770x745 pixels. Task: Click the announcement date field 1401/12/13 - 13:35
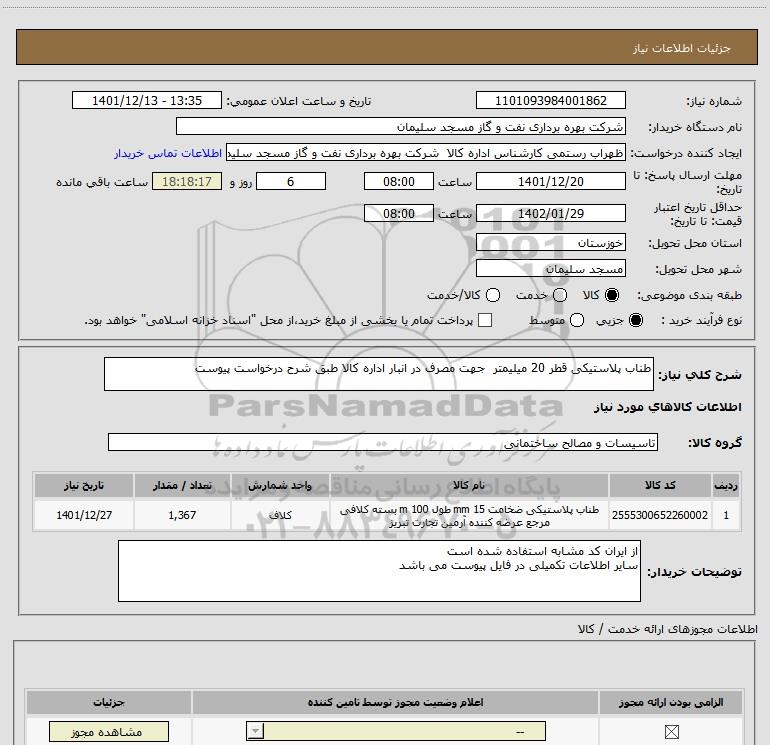click(x=147, y=100)
